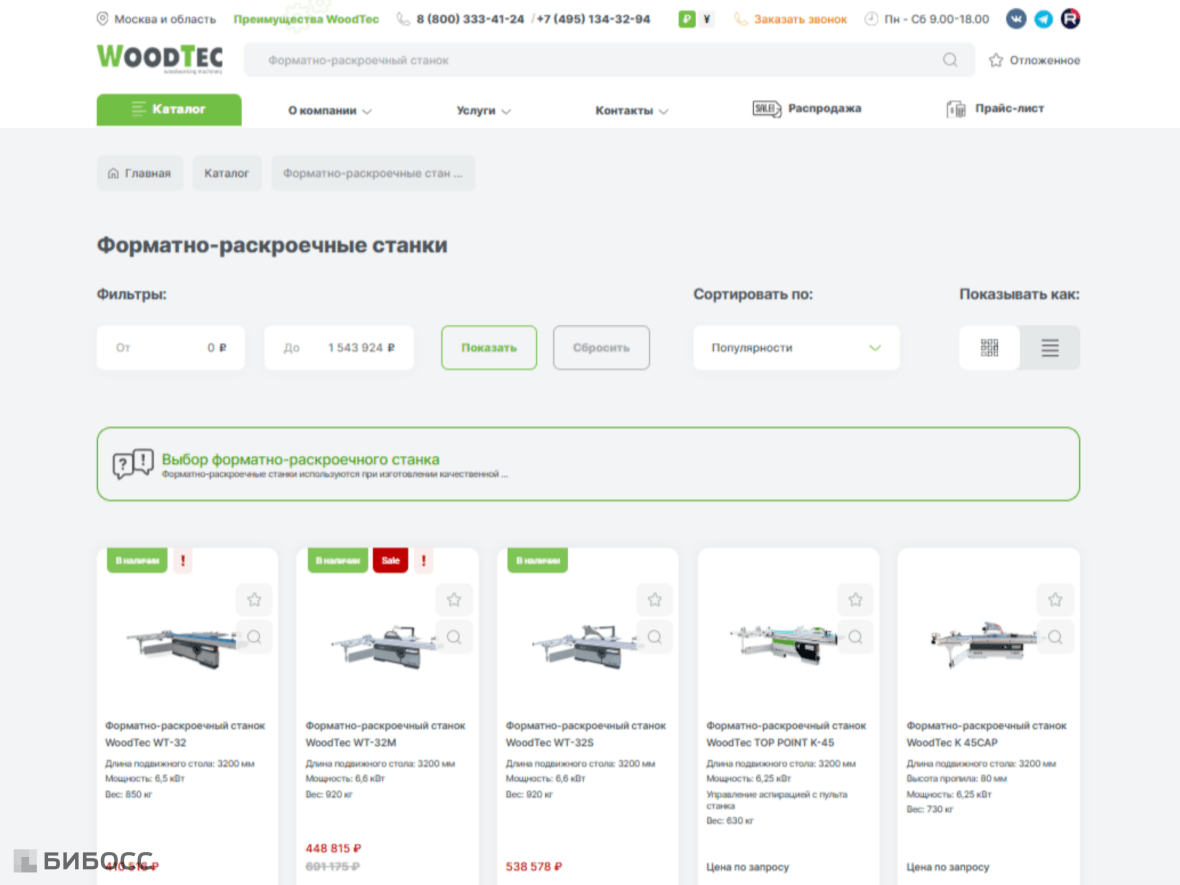Click Sale badge on WT-32M
This screenshot has width=1180, height=885.
coord(391,561)
